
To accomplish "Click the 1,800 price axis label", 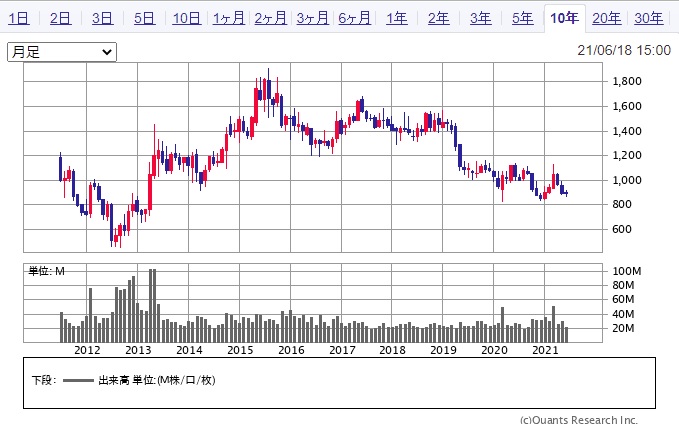I will pyautogui.click(x=627, y=81).
